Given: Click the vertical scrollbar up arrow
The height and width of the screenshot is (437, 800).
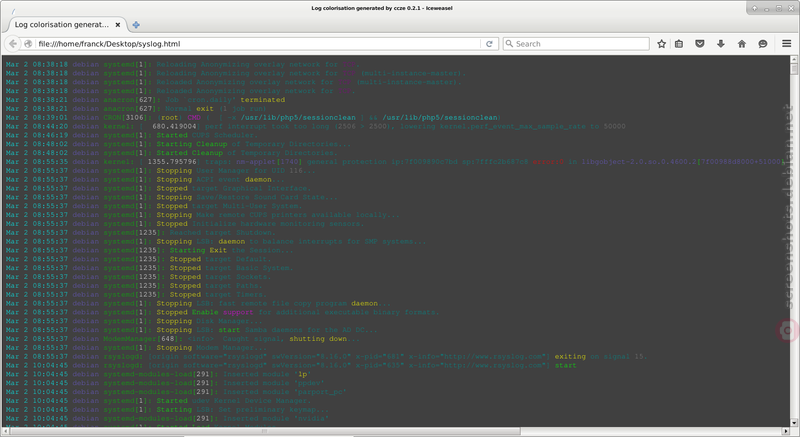Looking at the screenshot, I should pos(794,60).
